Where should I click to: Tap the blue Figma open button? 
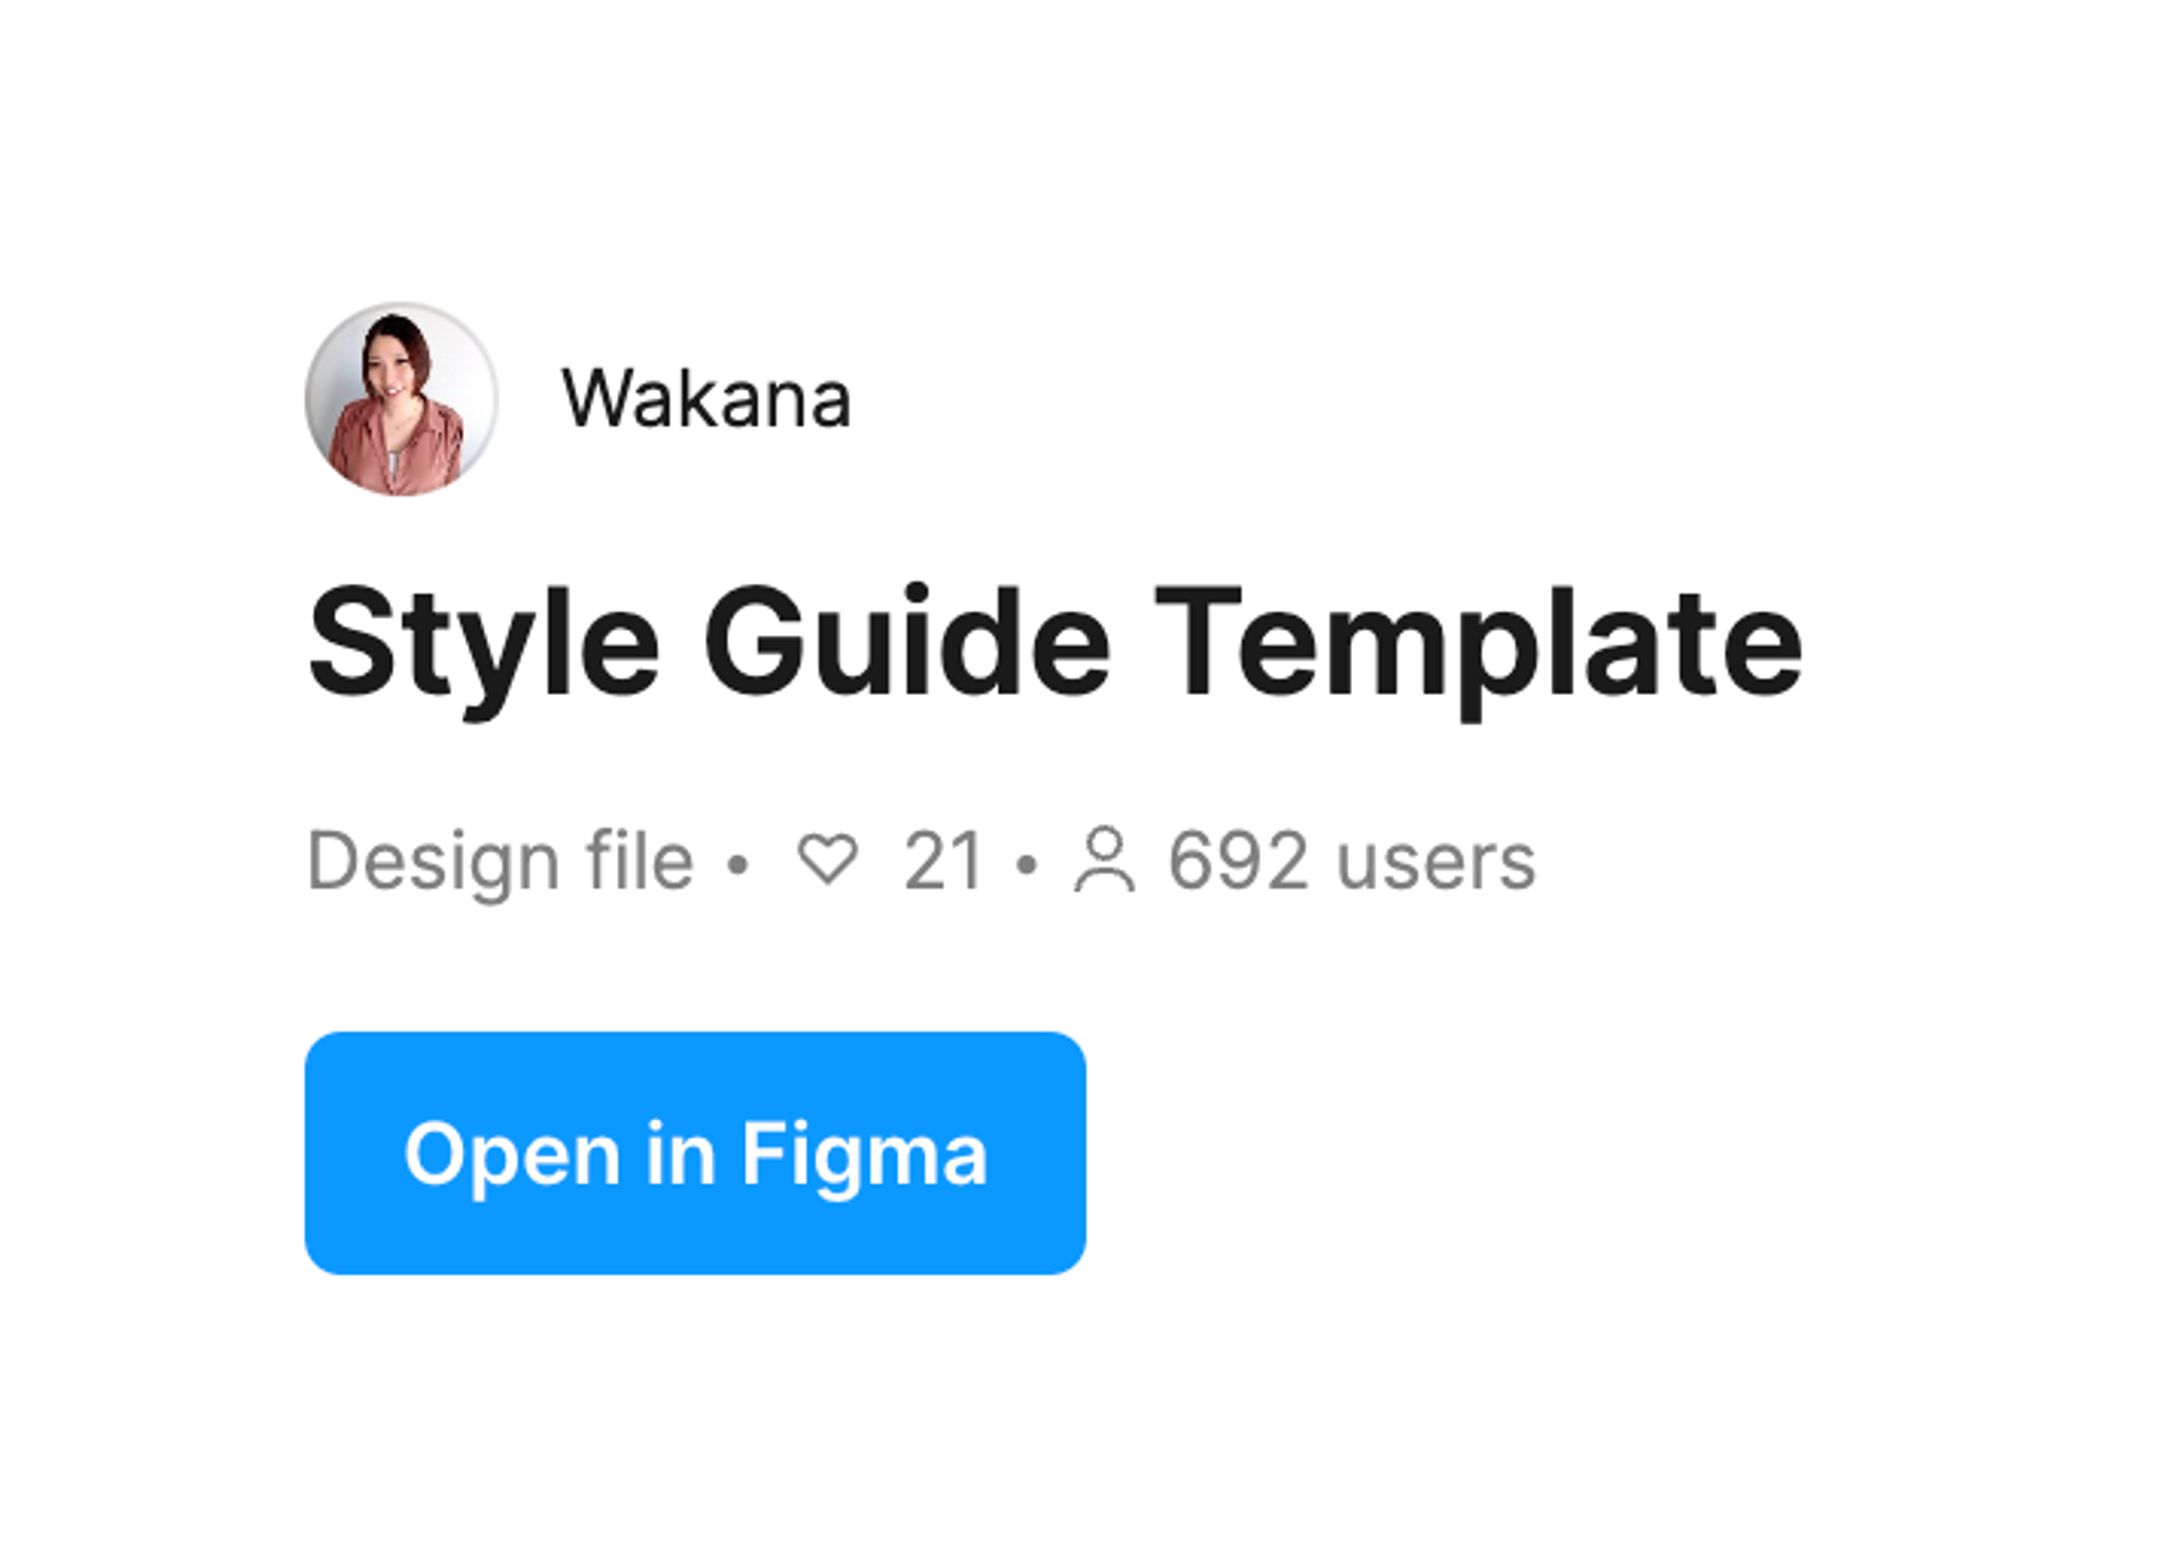click(695, 1153)
